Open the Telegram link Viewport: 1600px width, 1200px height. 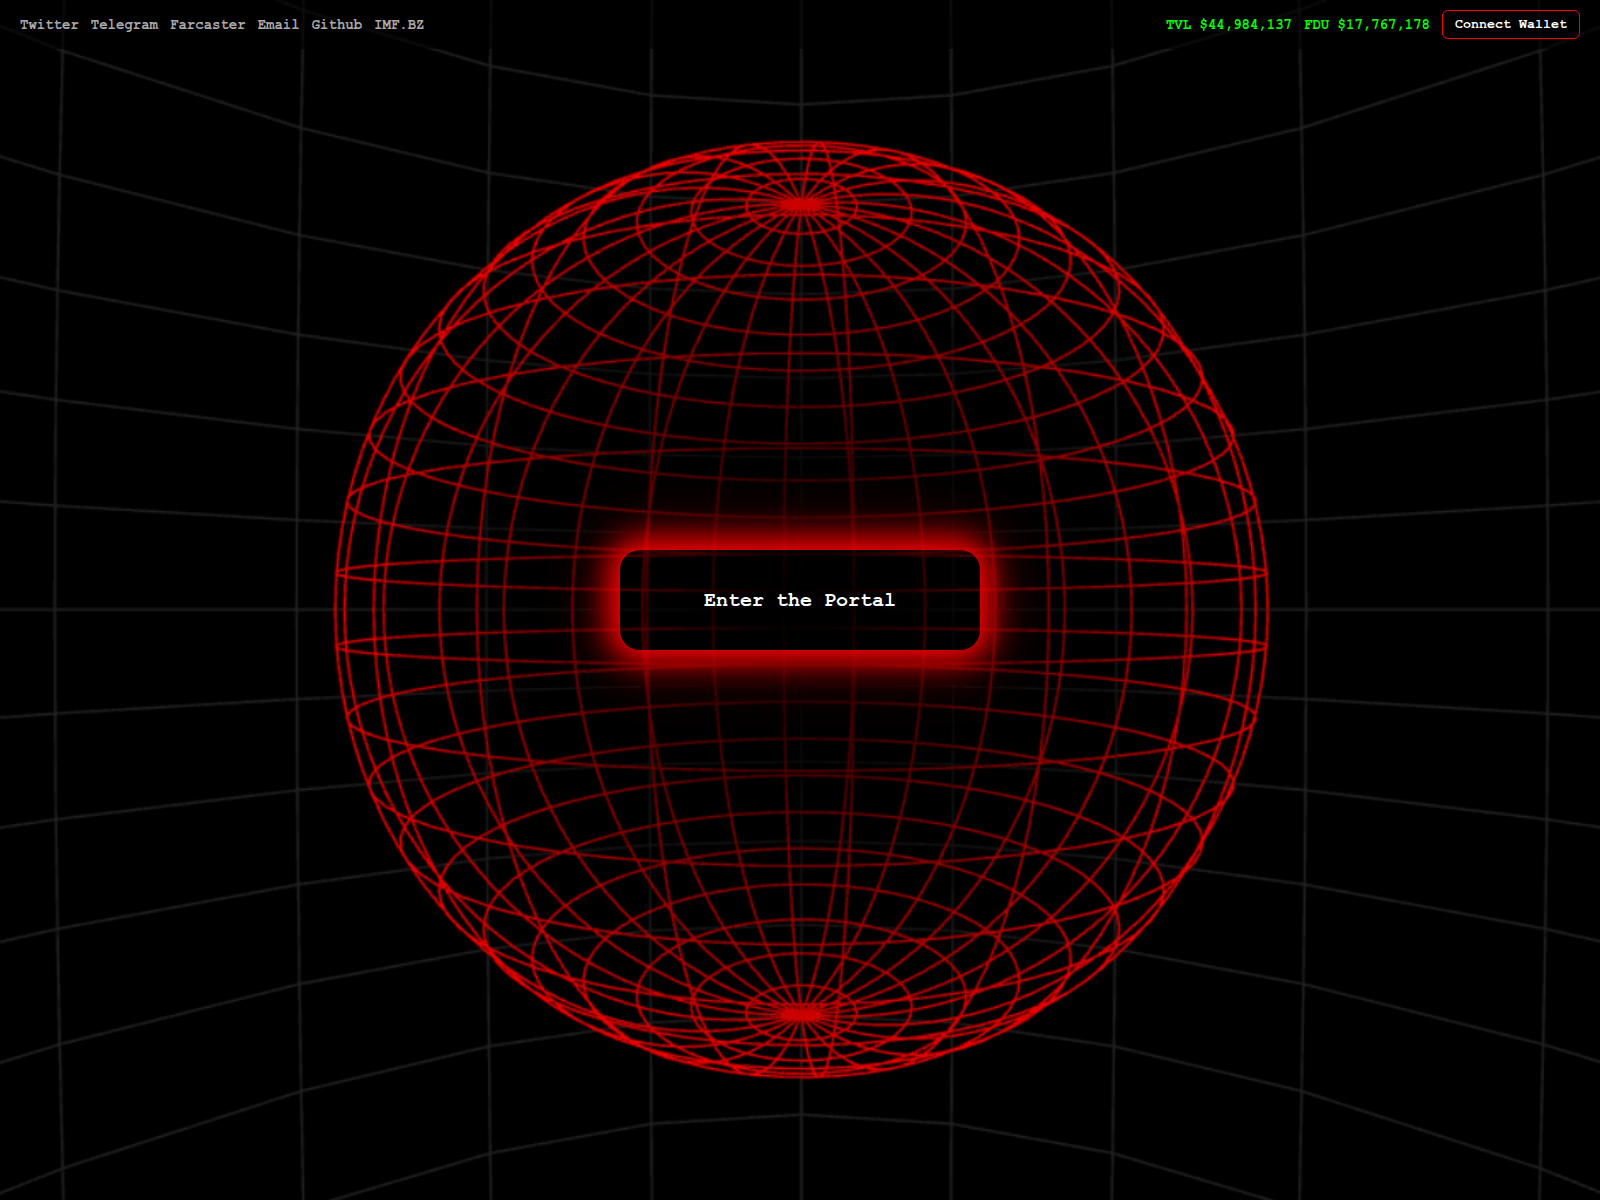tap(124, 25)
